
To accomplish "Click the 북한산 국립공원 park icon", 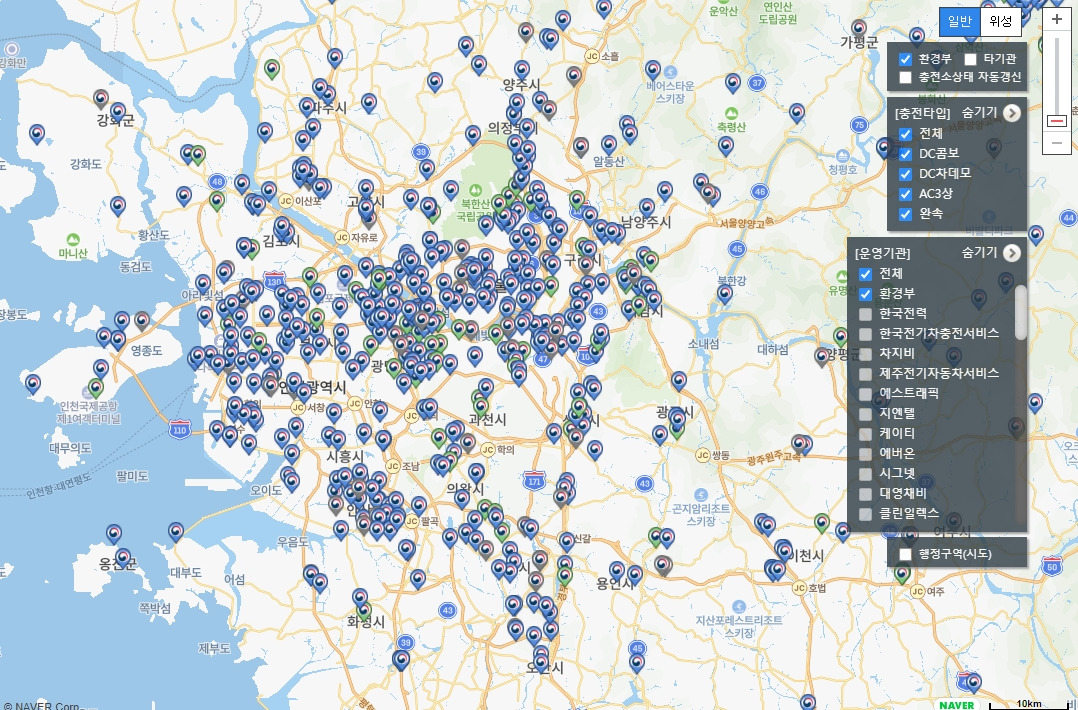I will point(474,190).
